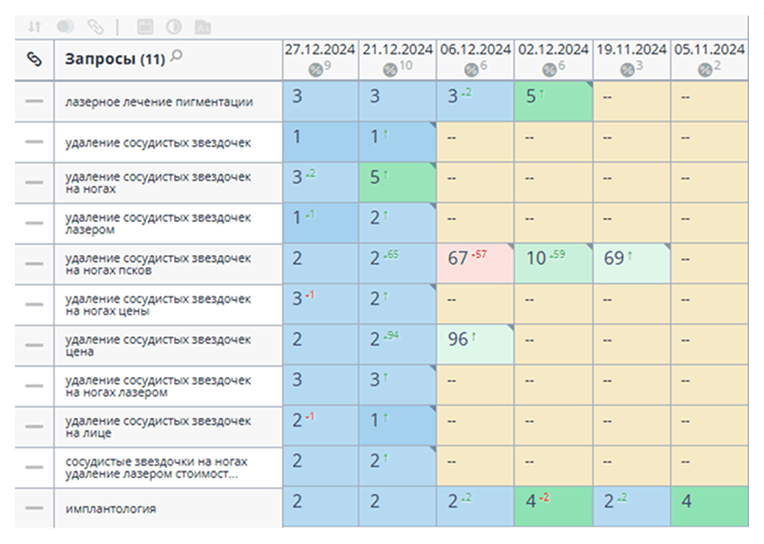Image resolution: width=764 pixels, height=544 pixels.
Task: Click dash icon beside звездочек на ногах псков
Action: click(x=34, y=264)
